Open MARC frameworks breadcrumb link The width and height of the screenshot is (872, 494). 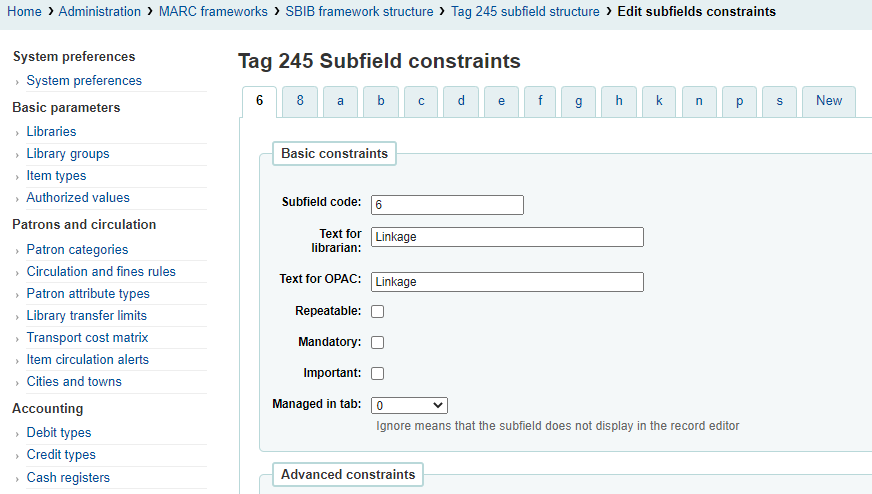pyautogui.click(x=213, y=12)
